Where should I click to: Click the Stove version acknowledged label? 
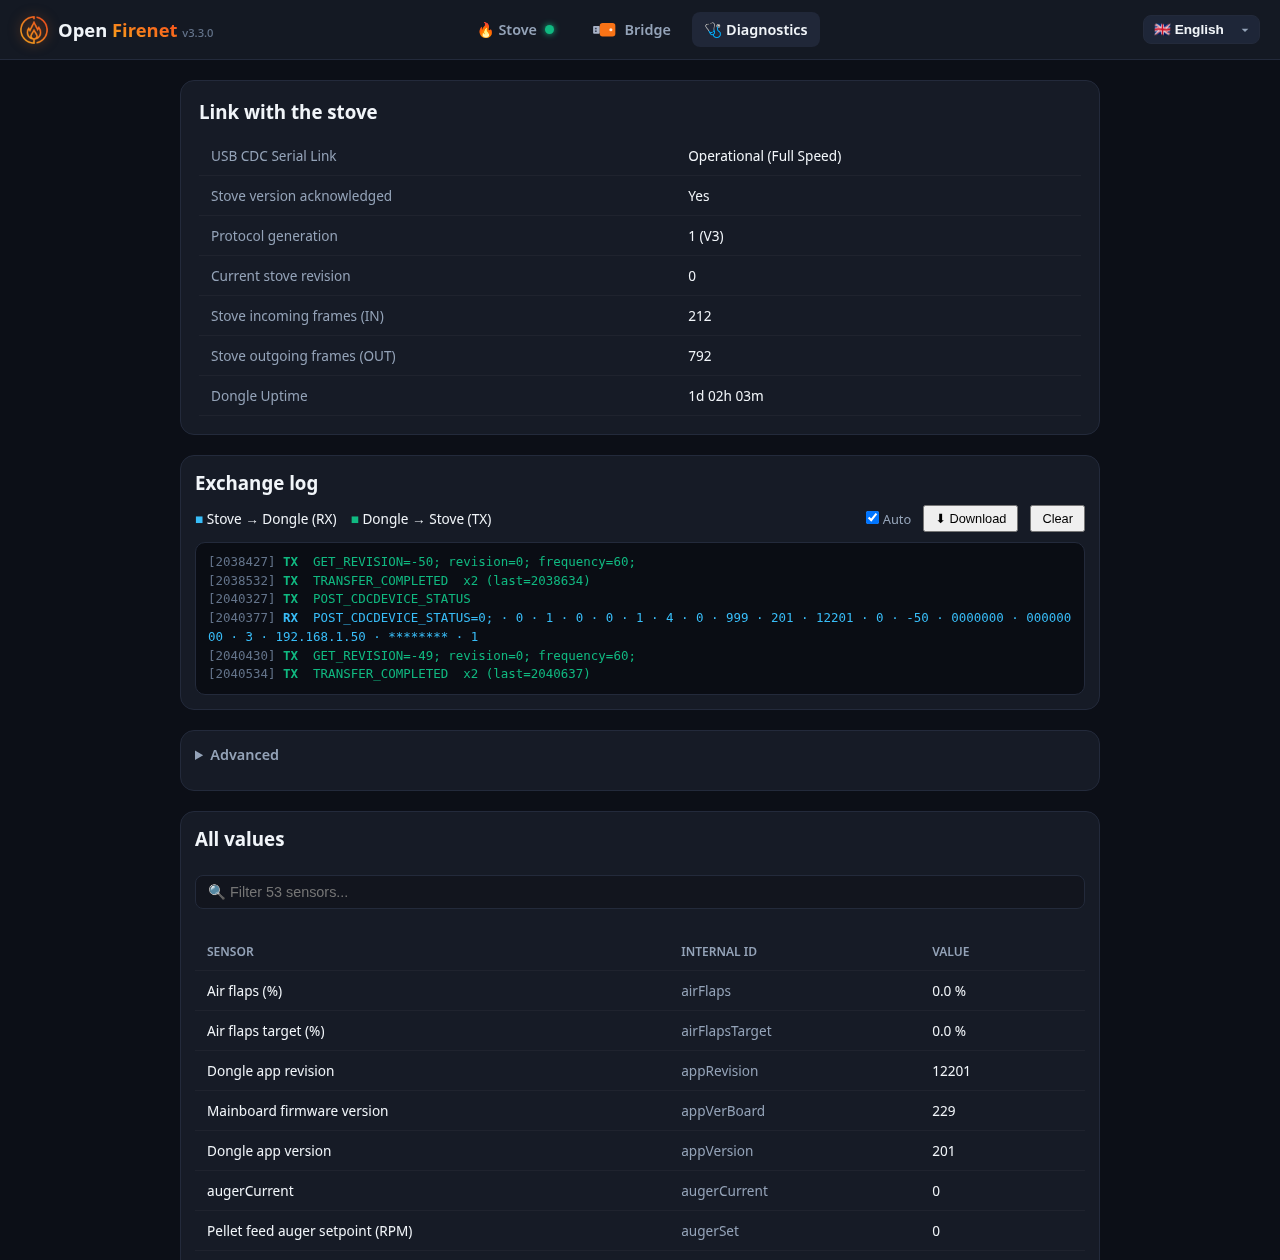[x=301, y=196]
